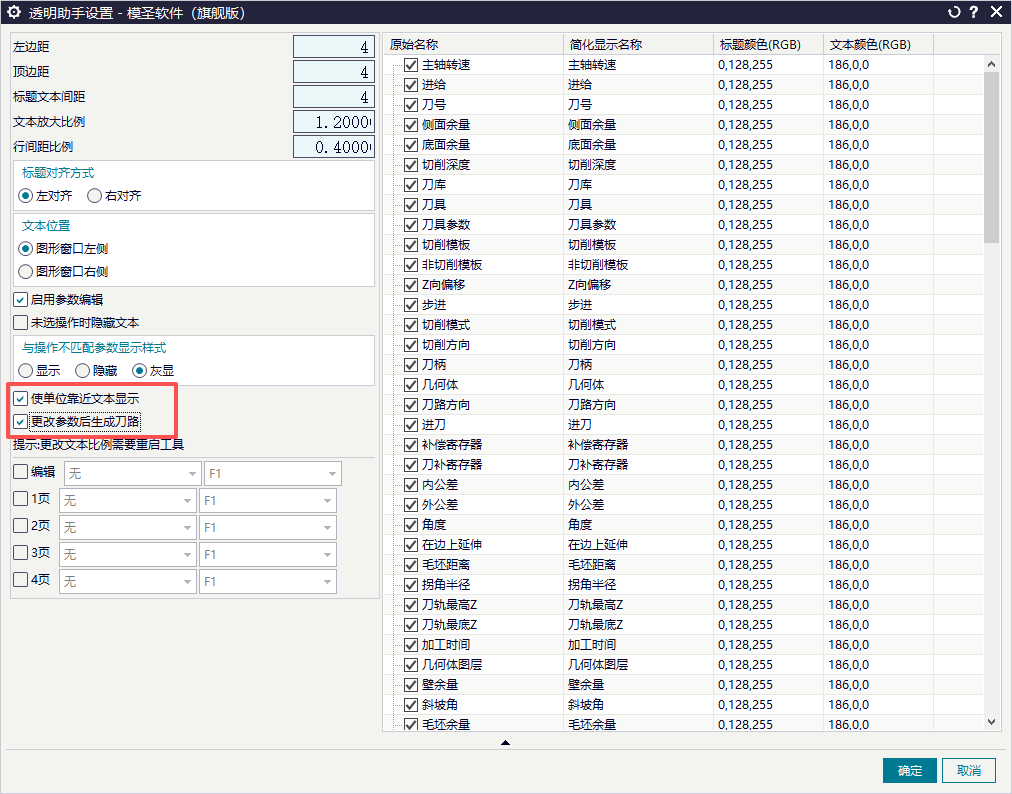Screen dimensions: 1012x794
Task: Click title color 0,128,255 of 刀号 row
Action: (x=745, y=105)
